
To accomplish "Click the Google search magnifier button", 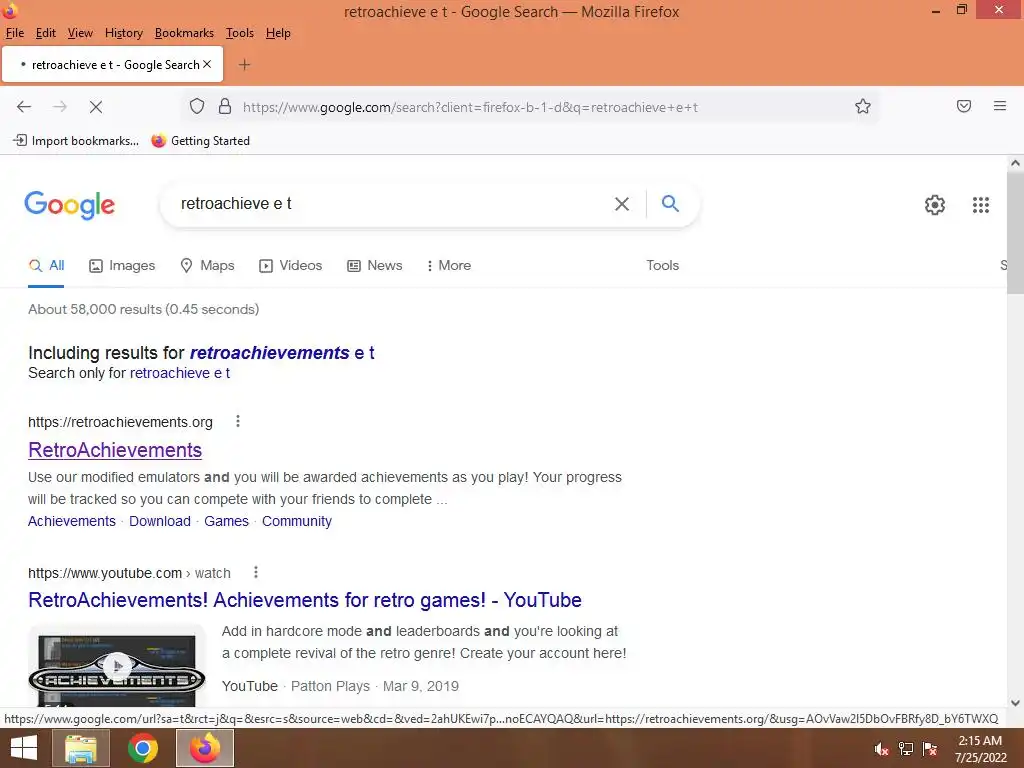I will tap(670, 203).
